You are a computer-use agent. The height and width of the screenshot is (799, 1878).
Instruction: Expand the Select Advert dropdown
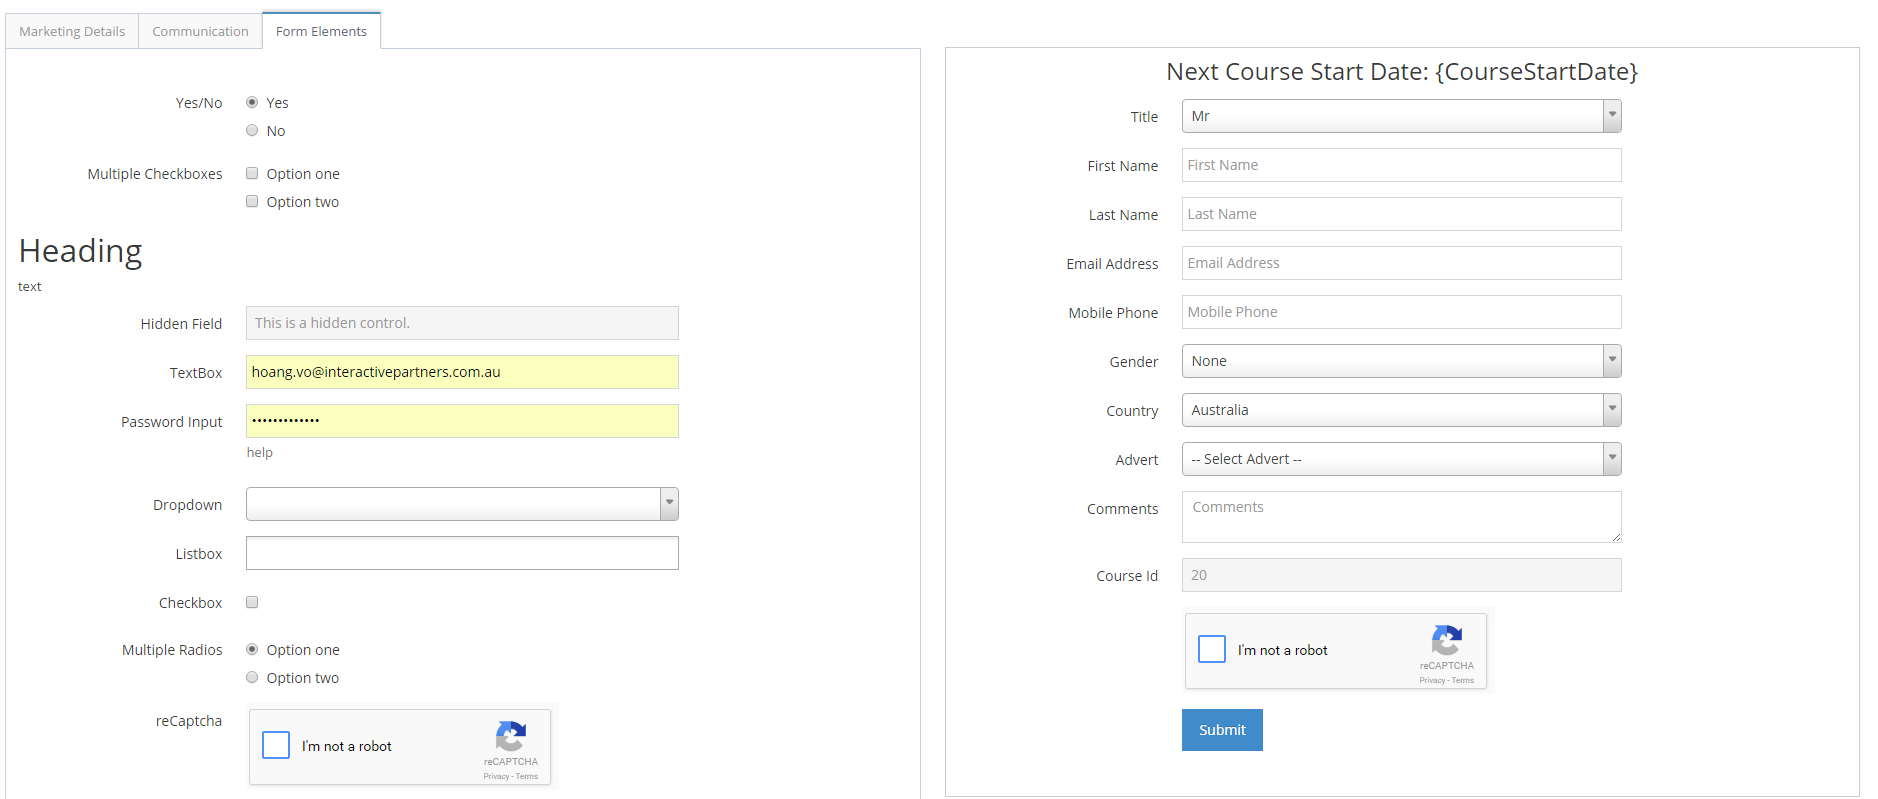[x=1400, y=459]
